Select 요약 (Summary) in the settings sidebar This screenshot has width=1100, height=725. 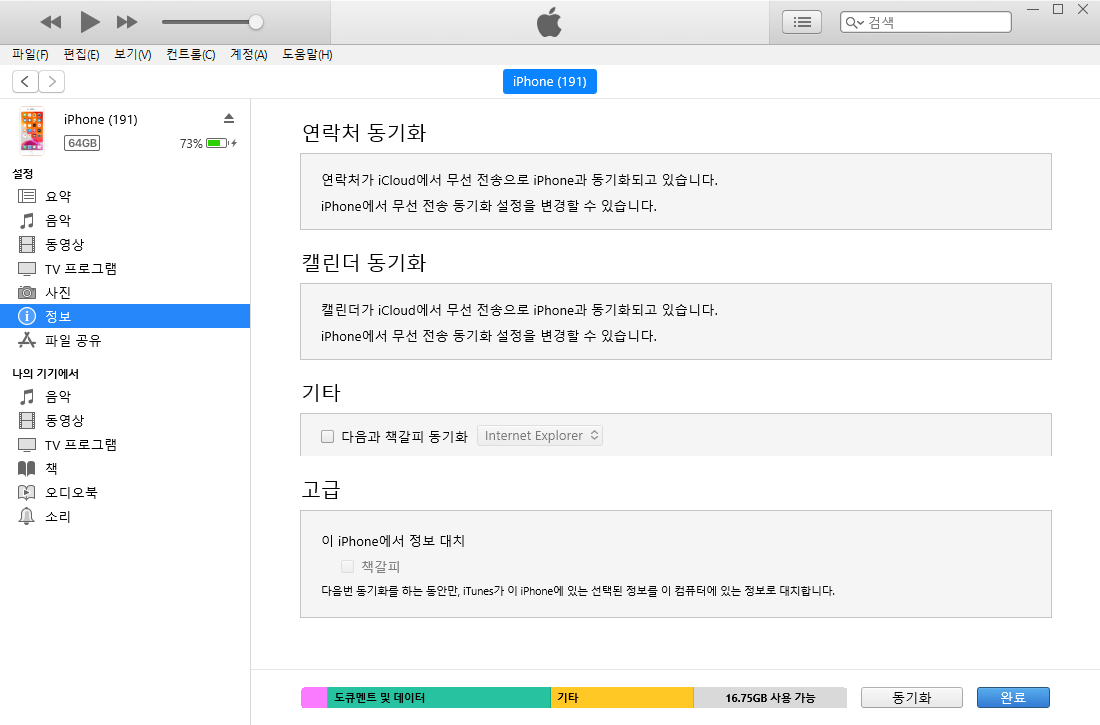click(x=58, y=197)
